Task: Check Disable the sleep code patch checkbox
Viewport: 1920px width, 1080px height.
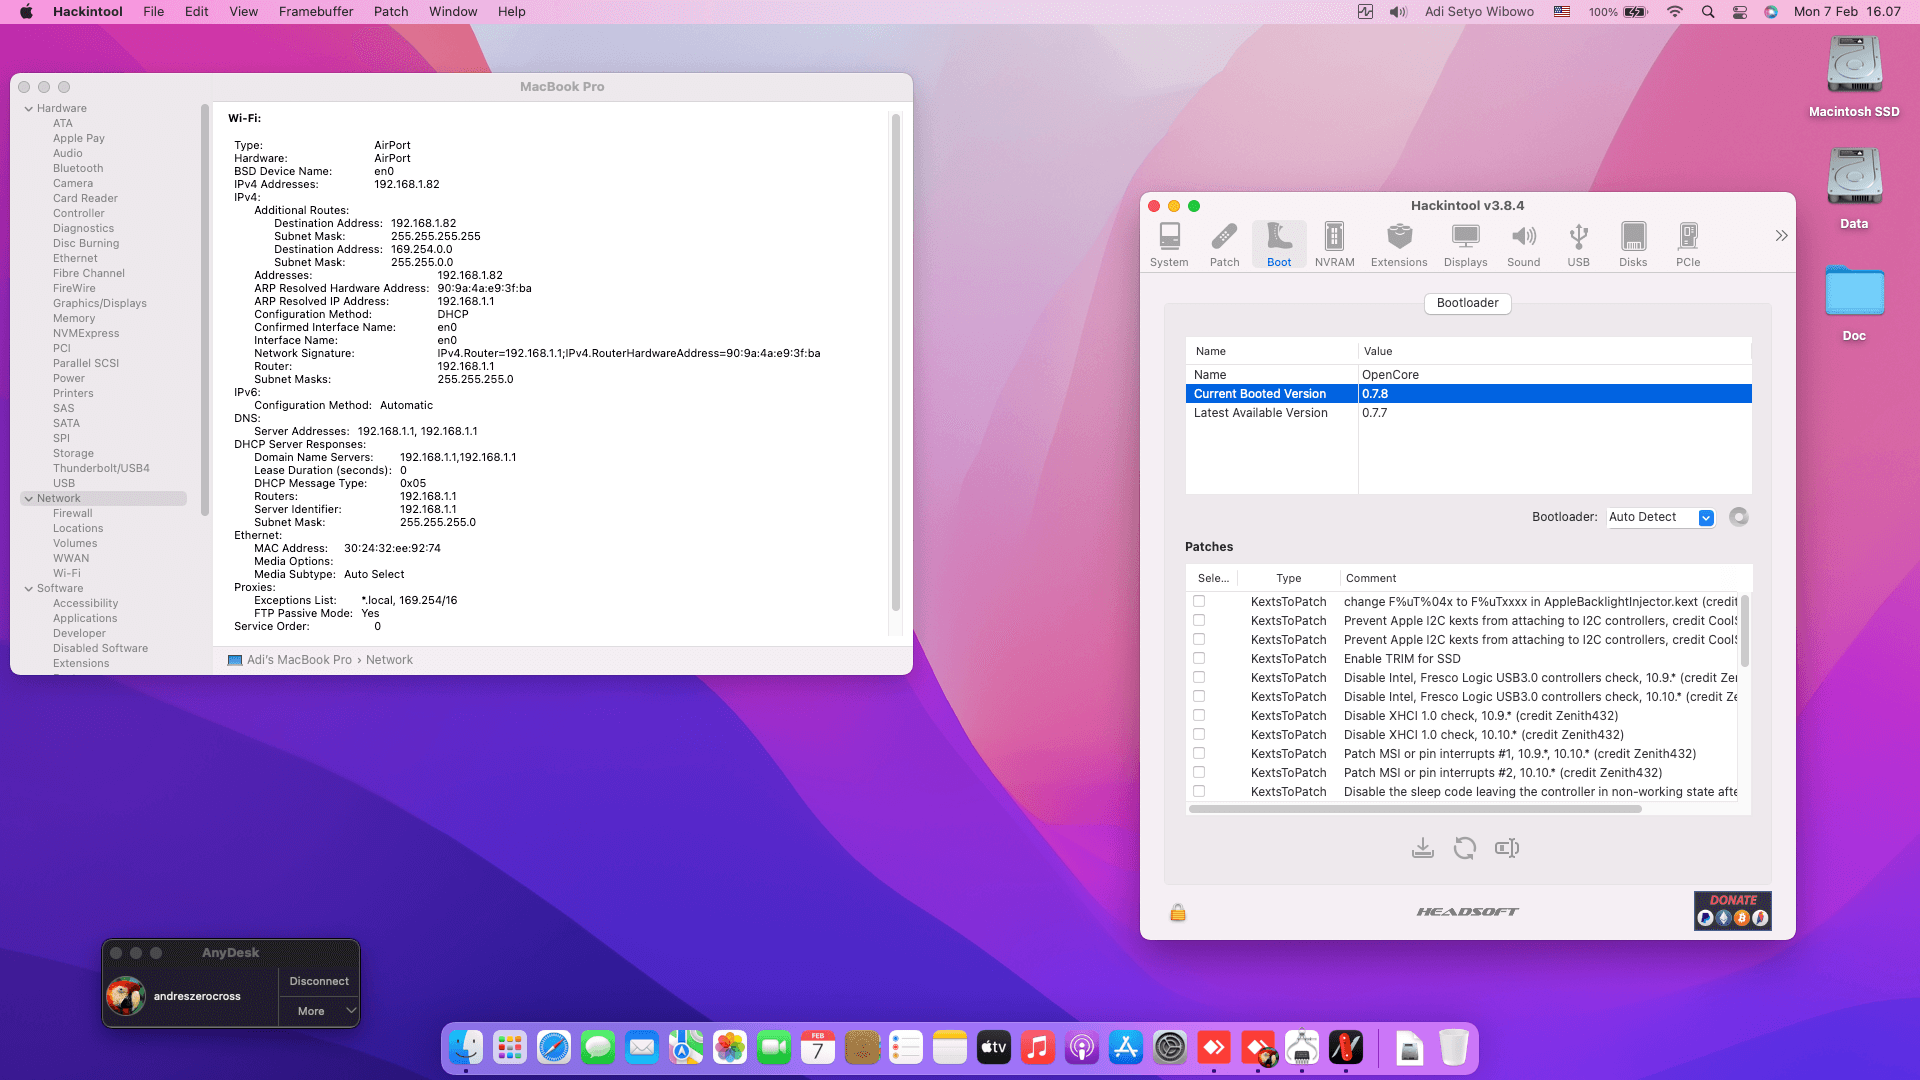Action: (x=1199, y=791)
